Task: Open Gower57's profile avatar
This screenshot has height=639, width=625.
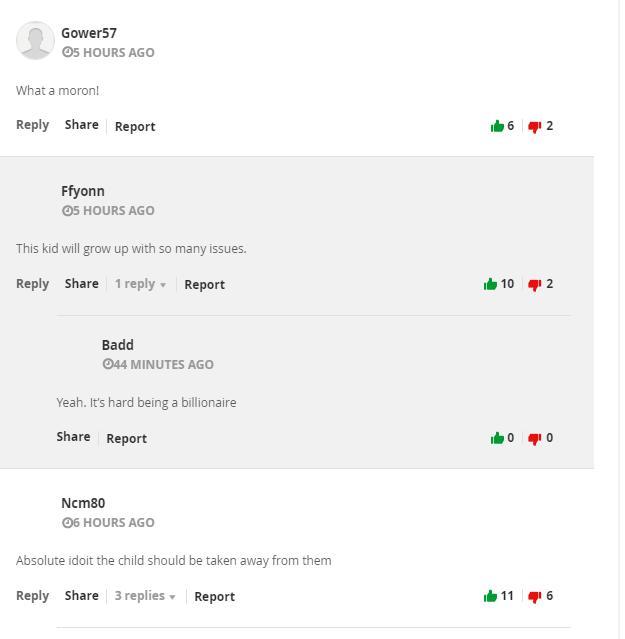Action: 35,41
